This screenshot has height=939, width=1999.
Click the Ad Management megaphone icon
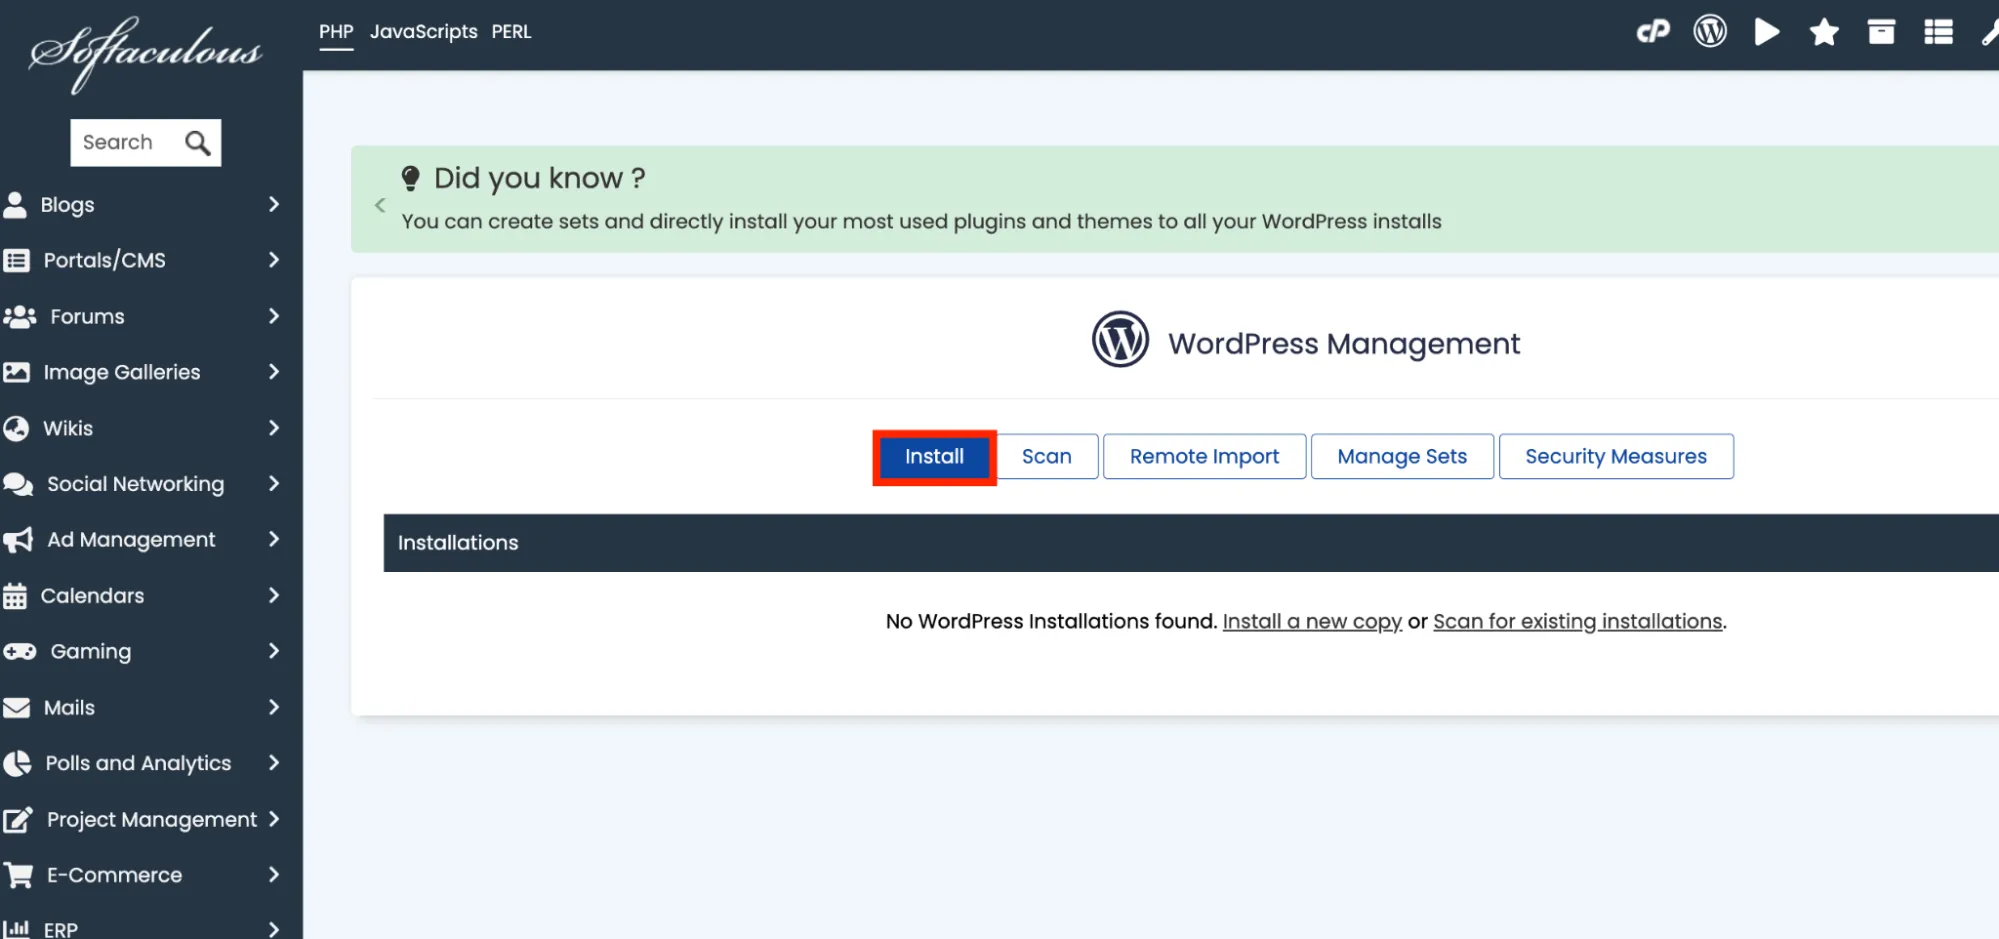[x=18, y=540]
